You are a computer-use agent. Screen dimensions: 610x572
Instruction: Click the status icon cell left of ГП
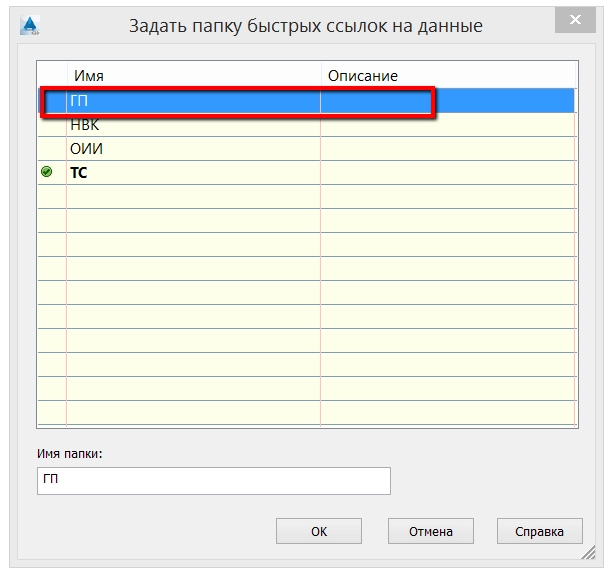(x=52, y=102)
